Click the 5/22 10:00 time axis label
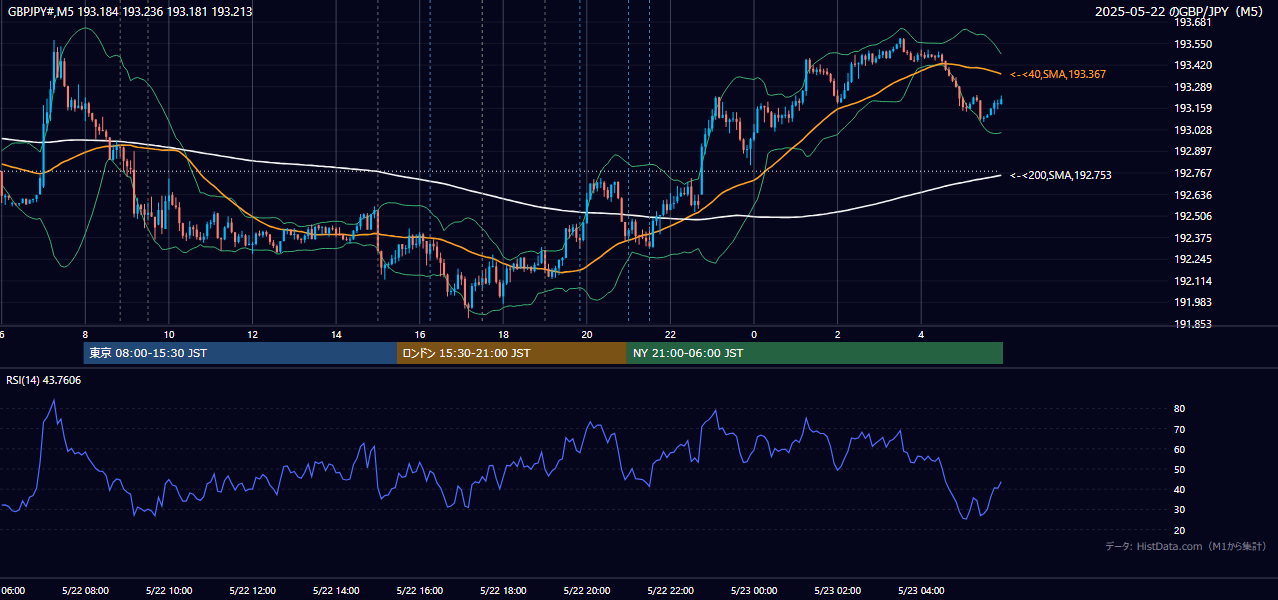 pos(169,590)
